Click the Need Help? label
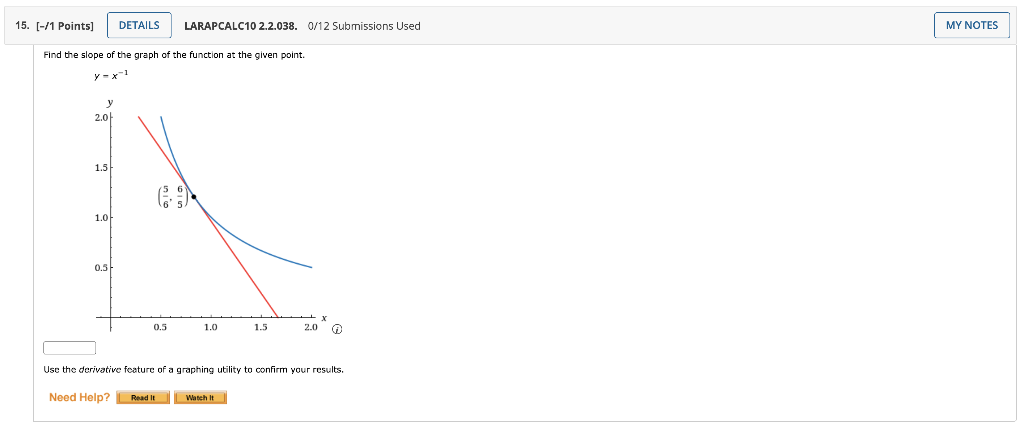Image resolution: width=1024 pixels, height=434 pixels. (79, 398)
